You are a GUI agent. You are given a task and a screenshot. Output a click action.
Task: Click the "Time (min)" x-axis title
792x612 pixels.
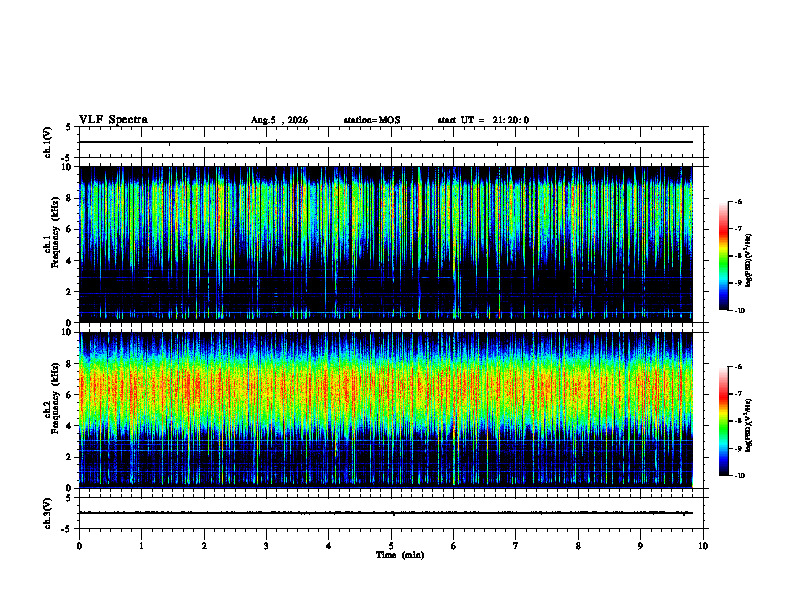tap(400, 555)
